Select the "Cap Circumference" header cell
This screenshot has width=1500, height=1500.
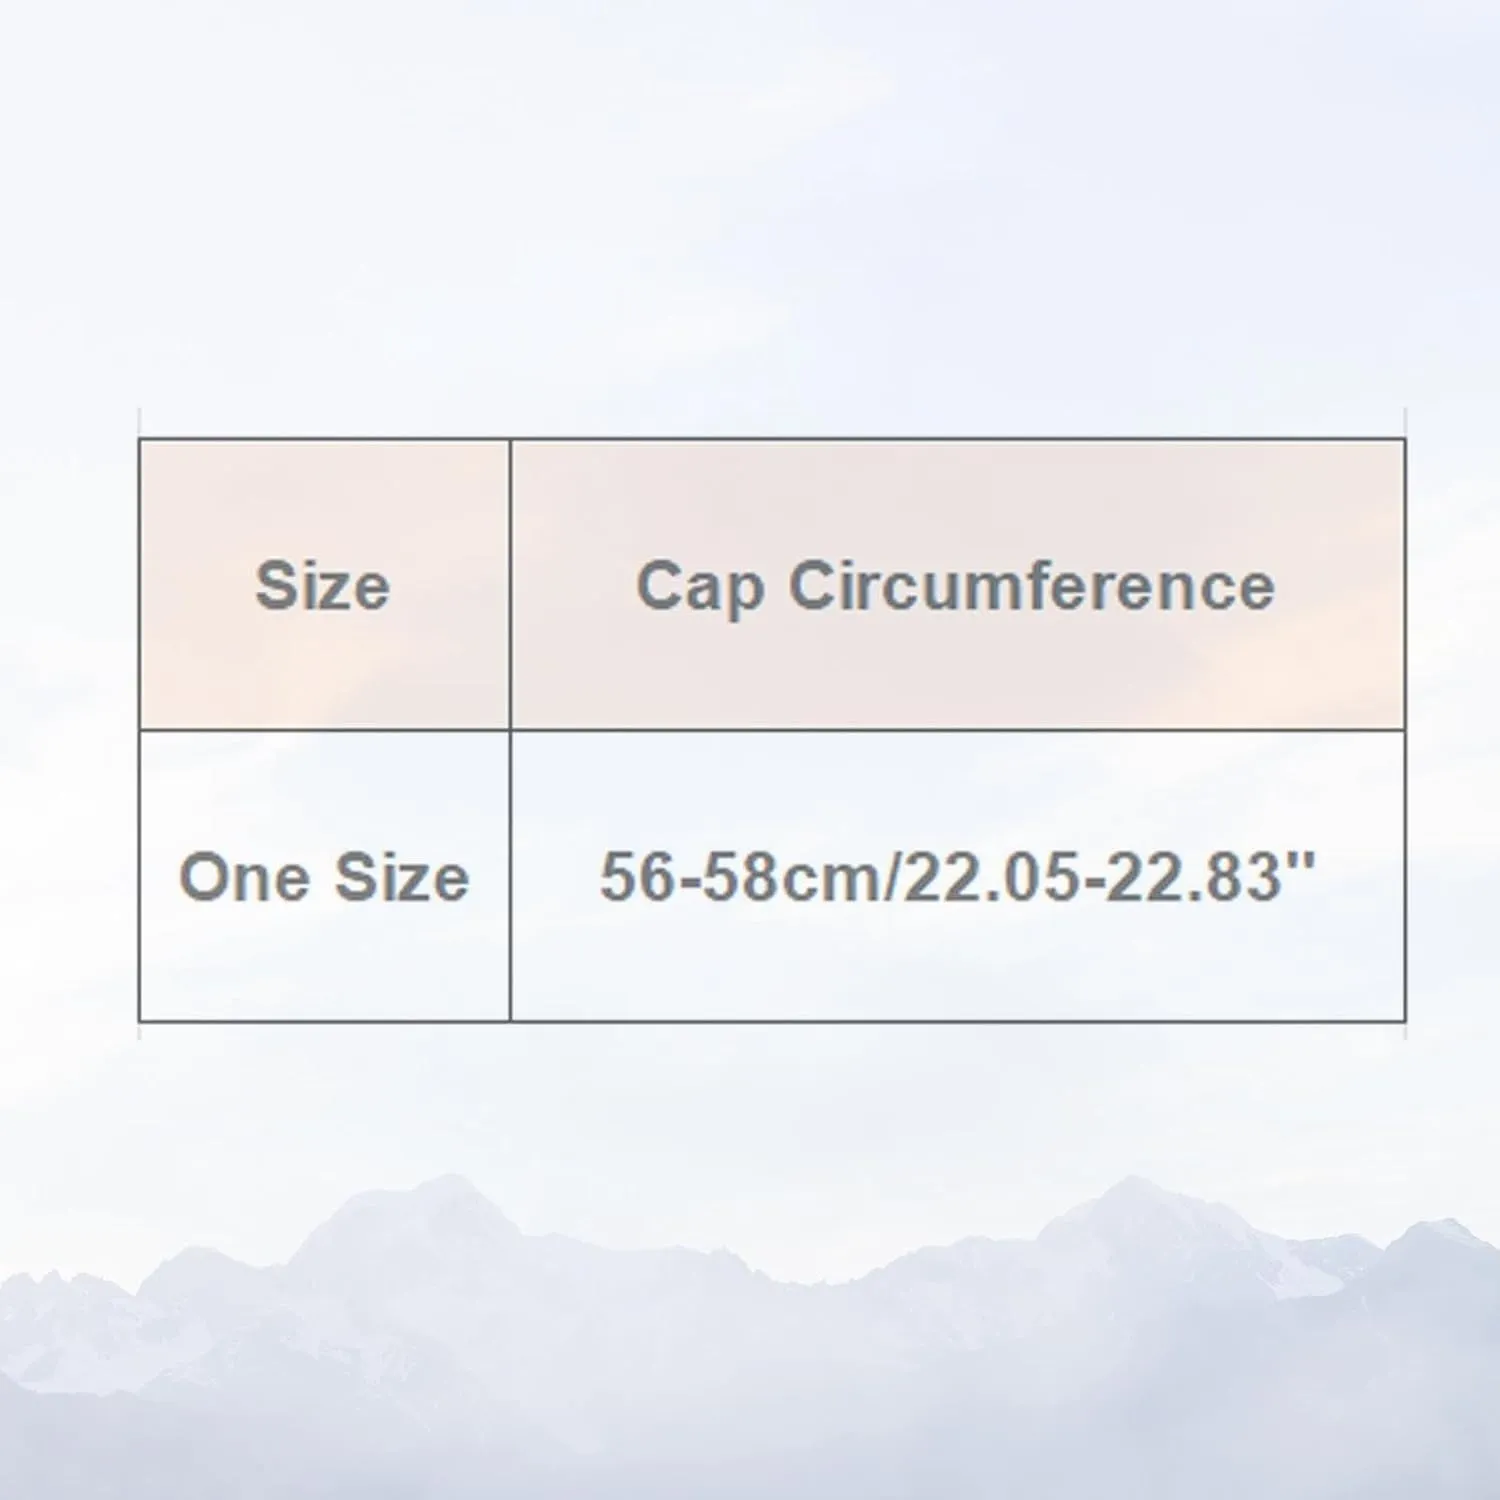tap(957, 584)
